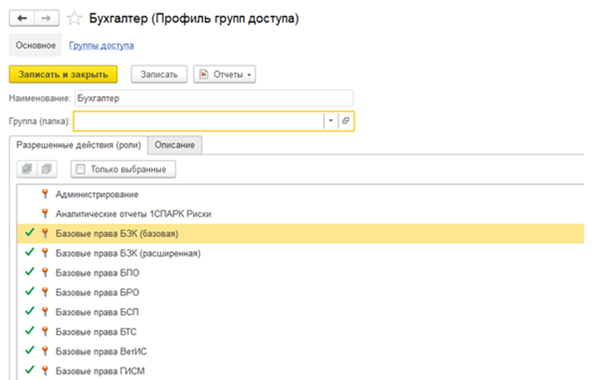Select the Базовые права ГИСМ row
The height and width of the screenshot is (380, 601).
(x=300, y=371)
